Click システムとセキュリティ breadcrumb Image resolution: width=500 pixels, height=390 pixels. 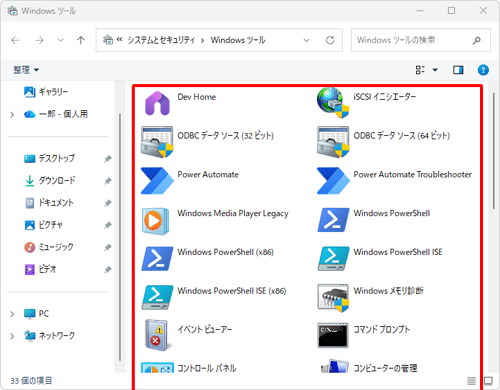(x=161, y=40)
